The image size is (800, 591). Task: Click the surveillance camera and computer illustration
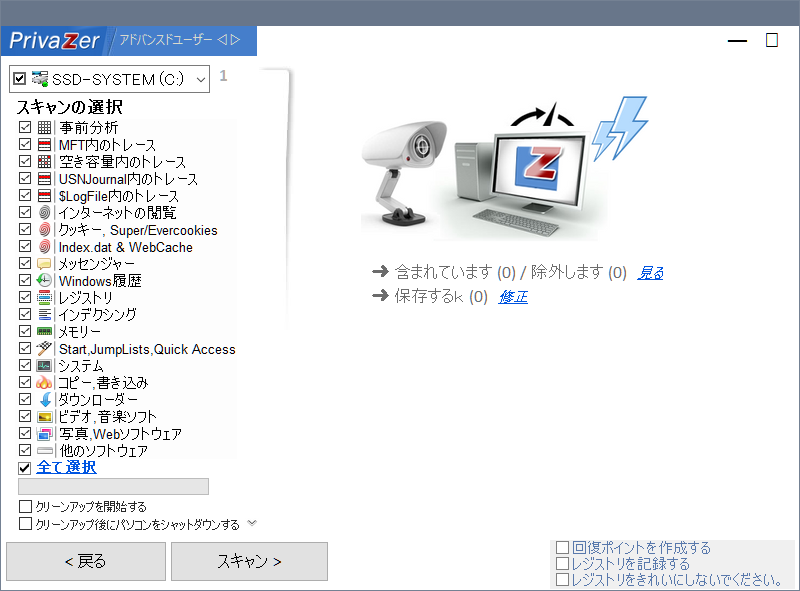click(505, 168)
